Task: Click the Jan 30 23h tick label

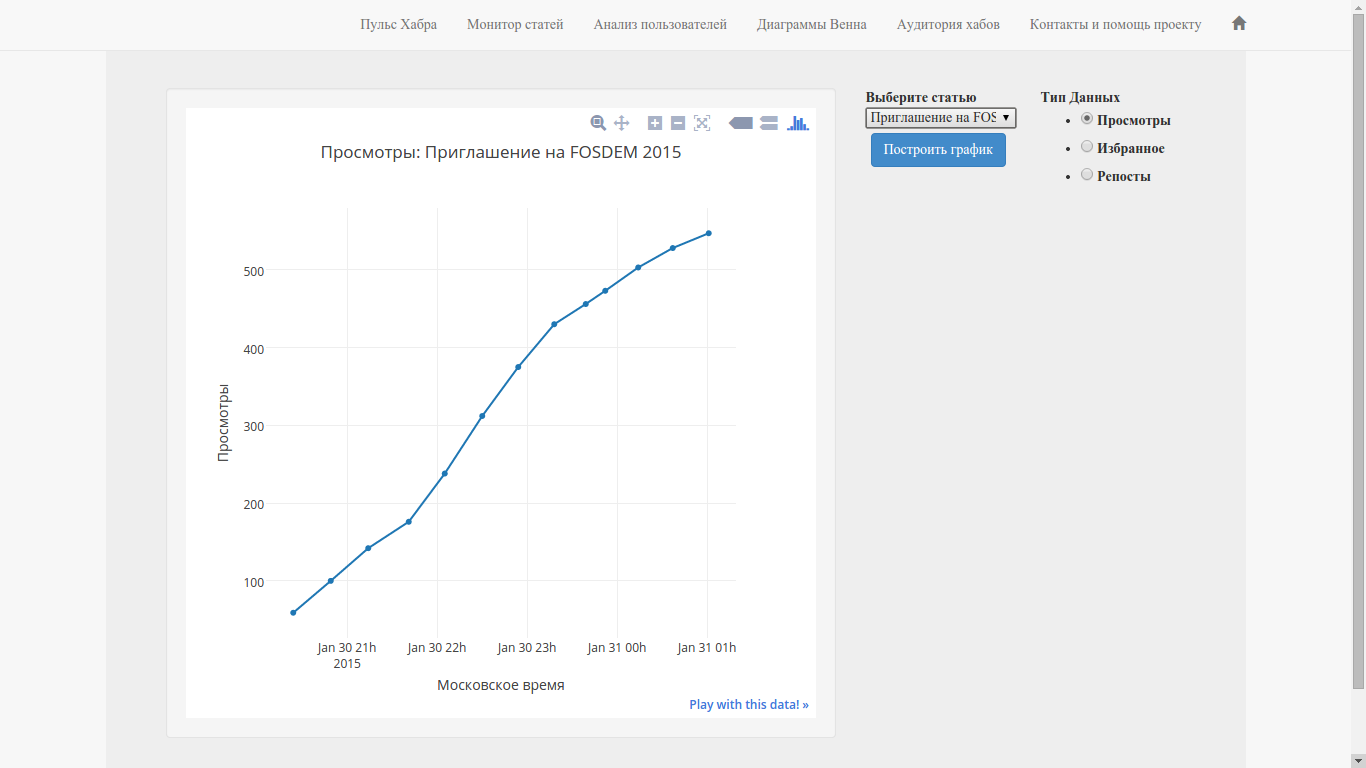Action: (x=527, y=648)
